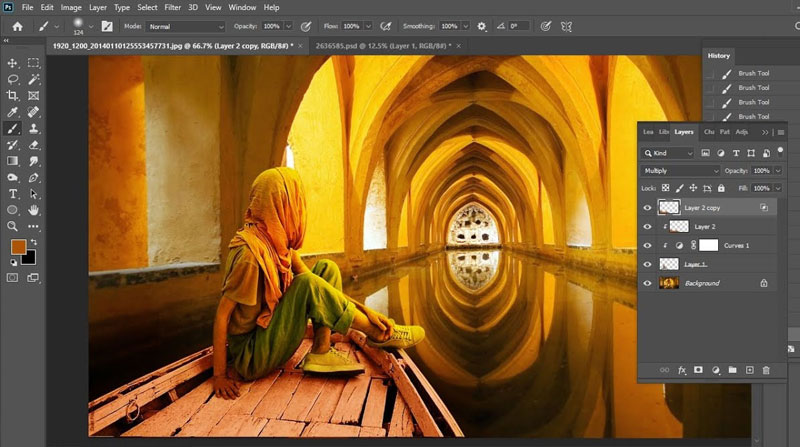Open the Image menu
This screenshot has height=447, width=800.
pyautogui.click(x=71, y=7)
